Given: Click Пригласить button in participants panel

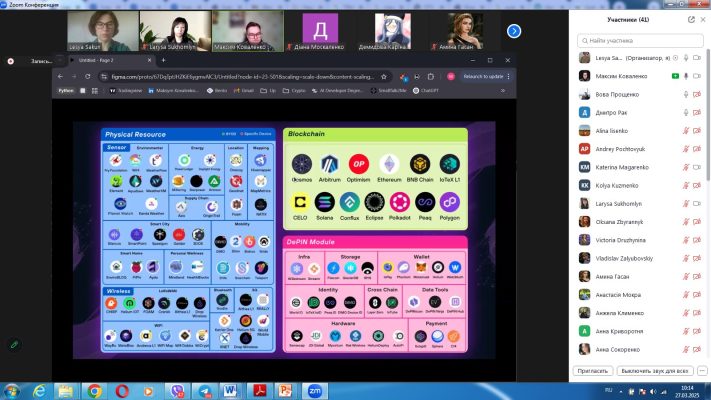Looking at the screenshot, I should tap(593, 371).
